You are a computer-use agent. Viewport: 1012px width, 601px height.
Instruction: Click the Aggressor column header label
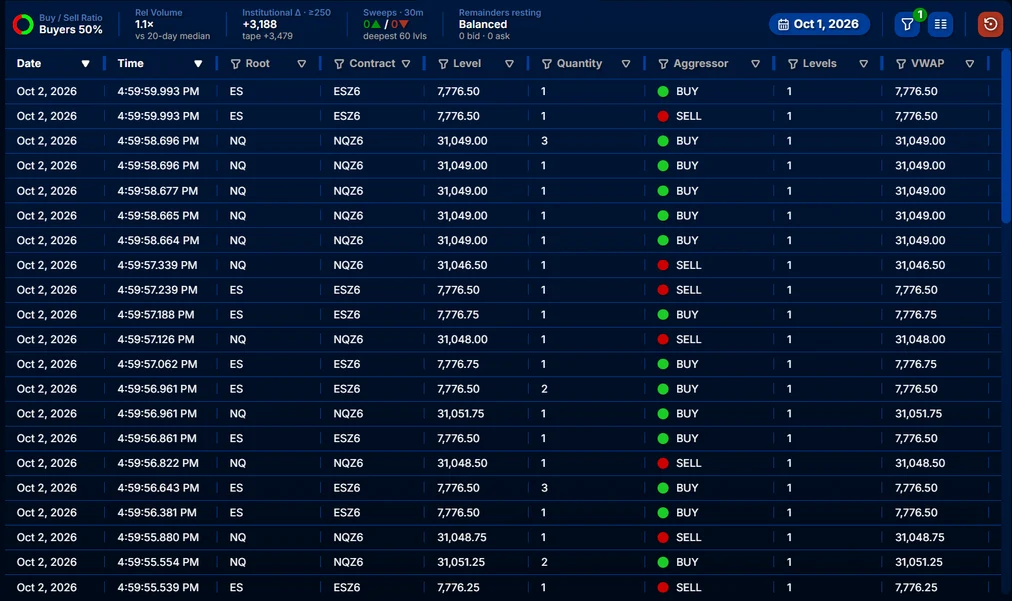pyautogui.click(x=700, y=63)
